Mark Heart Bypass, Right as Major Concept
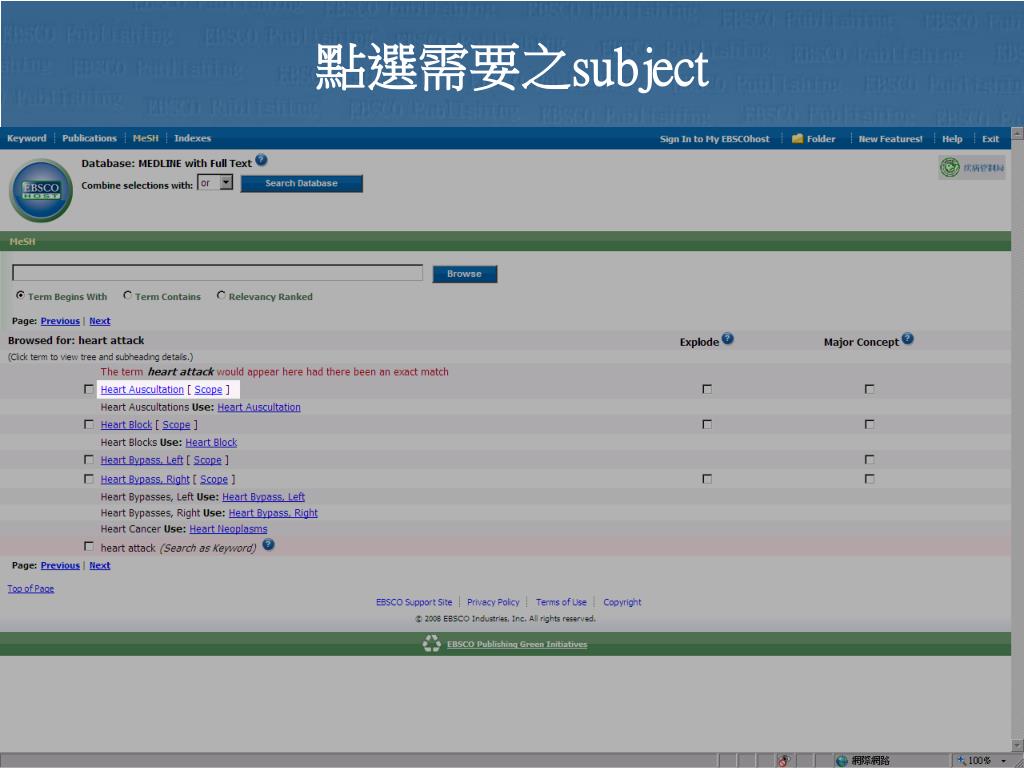The width and height of the screenshot is (1024, 768). pyautogui.click(x=869, y=479)
